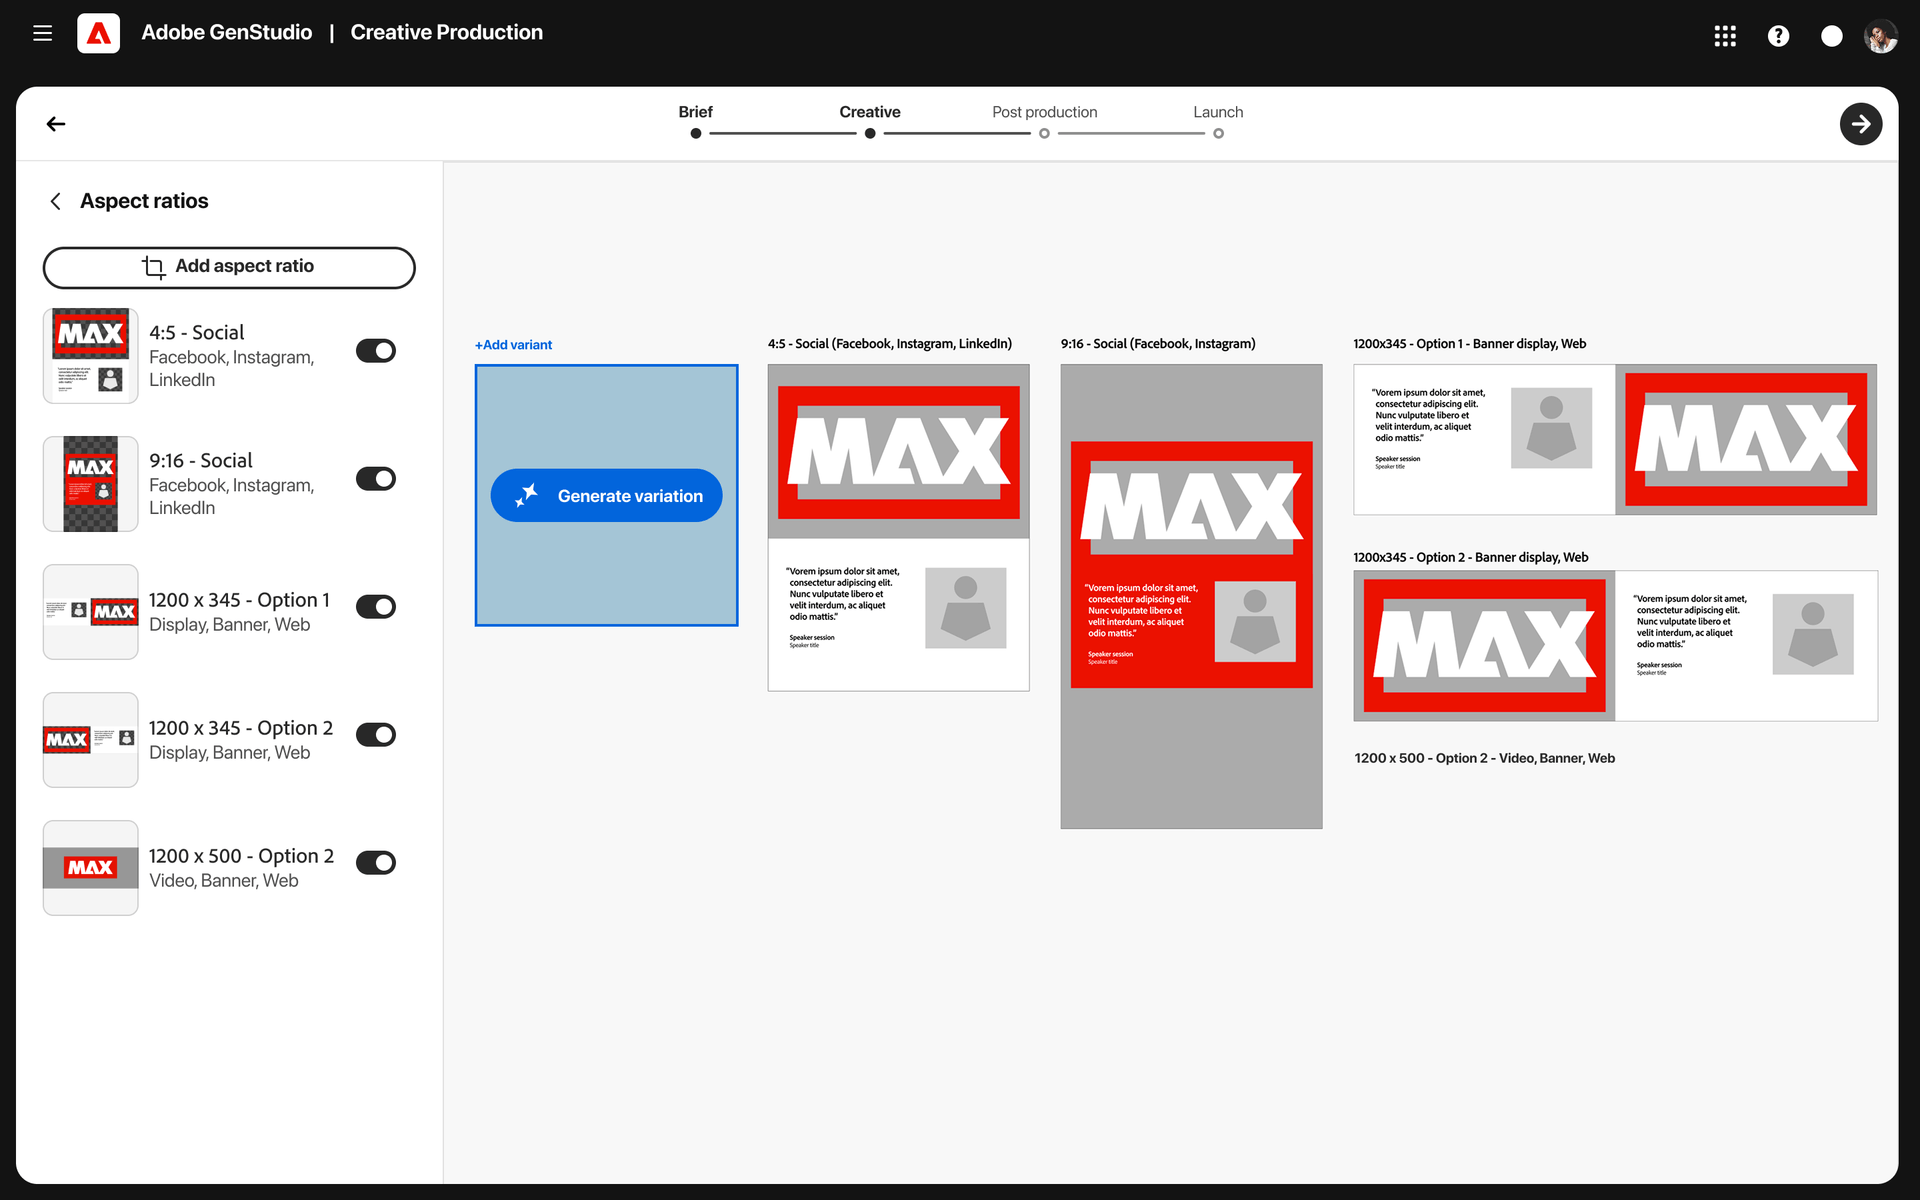Open the help question mark icon

pos(1778,36)
